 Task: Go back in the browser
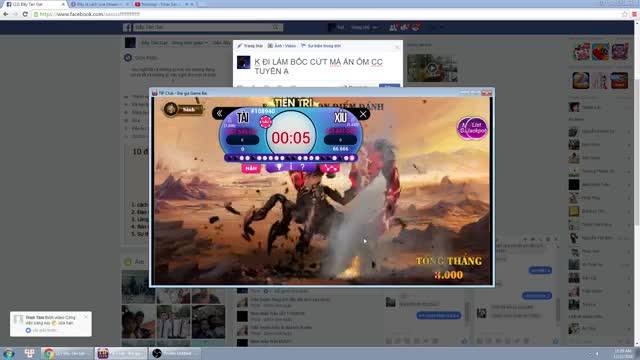click(x=5, y=14)
